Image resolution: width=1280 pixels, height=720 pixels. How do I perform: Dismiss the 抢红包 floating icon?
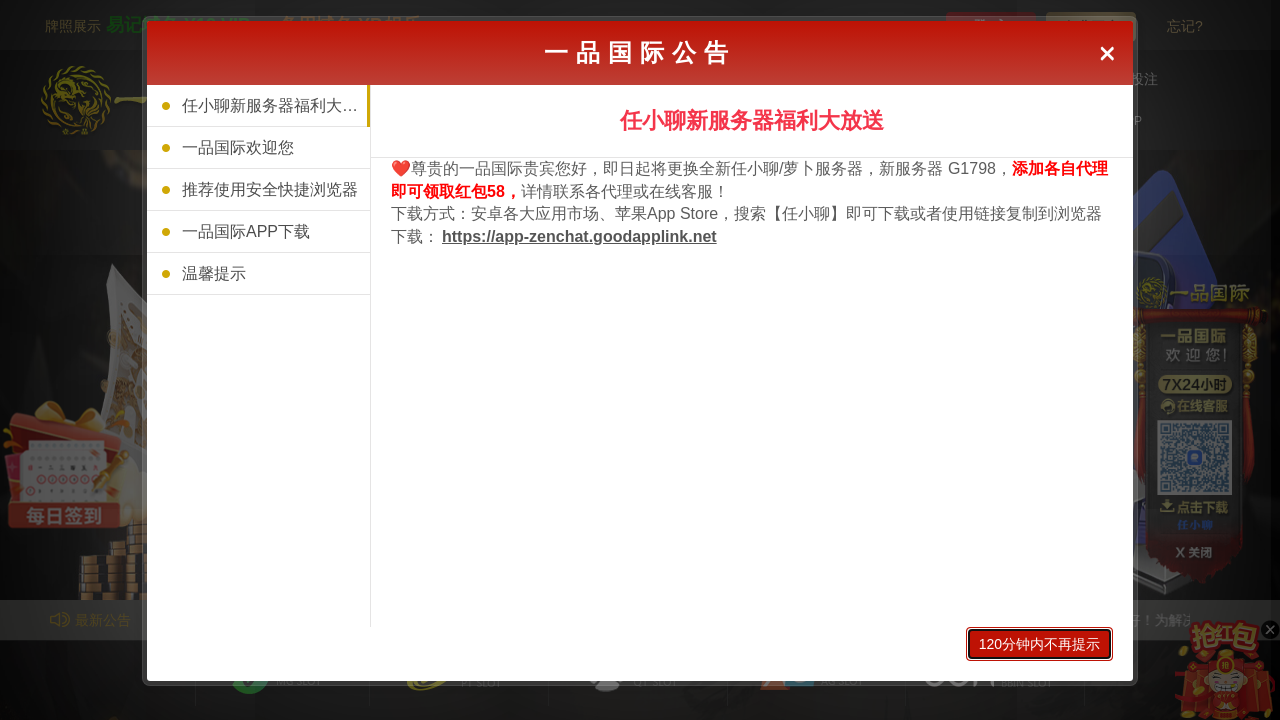pos(1270,629)
